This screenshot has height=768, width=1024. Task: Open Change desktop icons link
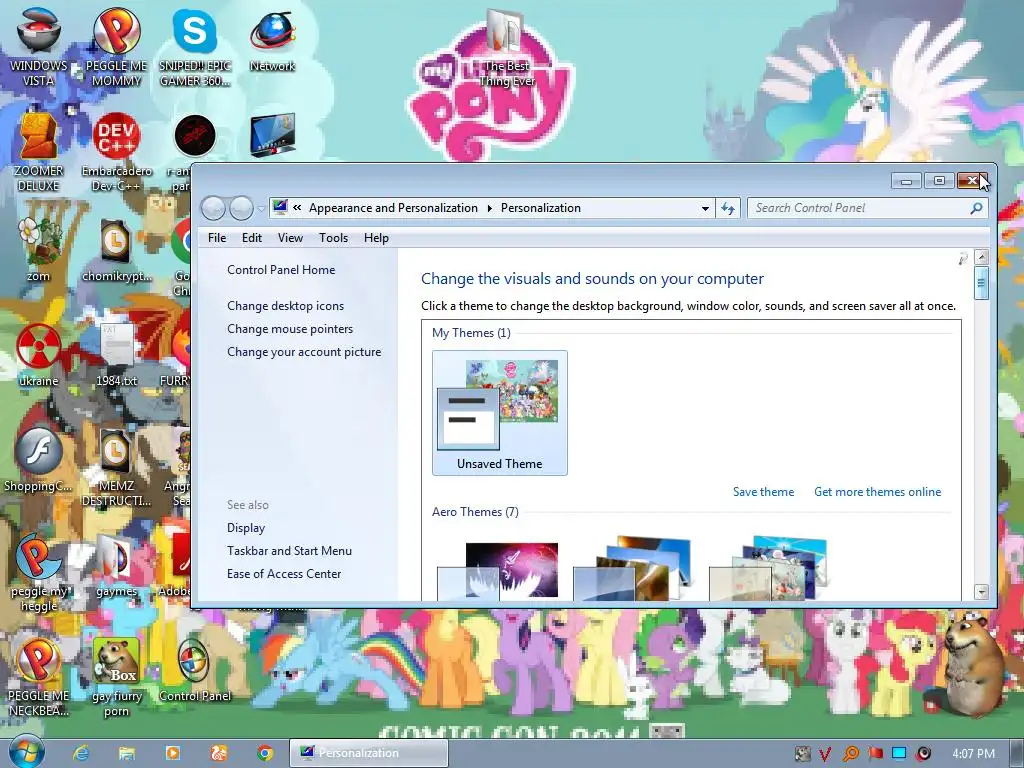pyautogui.click(x=285, y=306)
